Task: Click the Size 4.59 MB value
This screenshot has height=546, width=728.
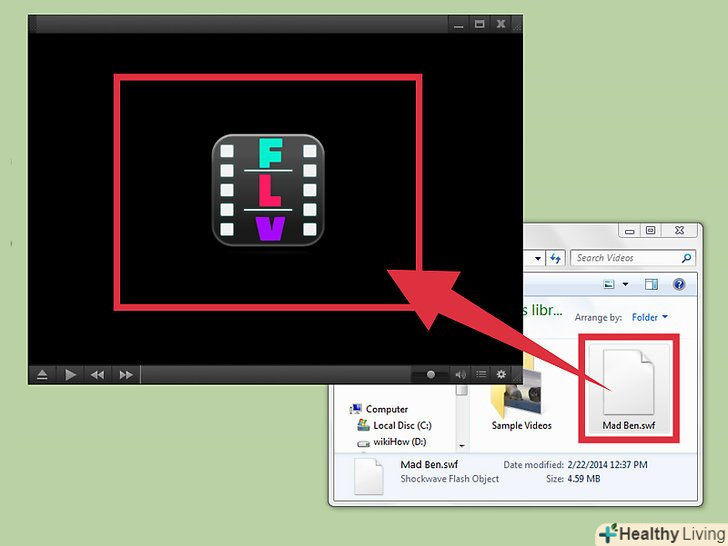Action: tap(584, 479)
